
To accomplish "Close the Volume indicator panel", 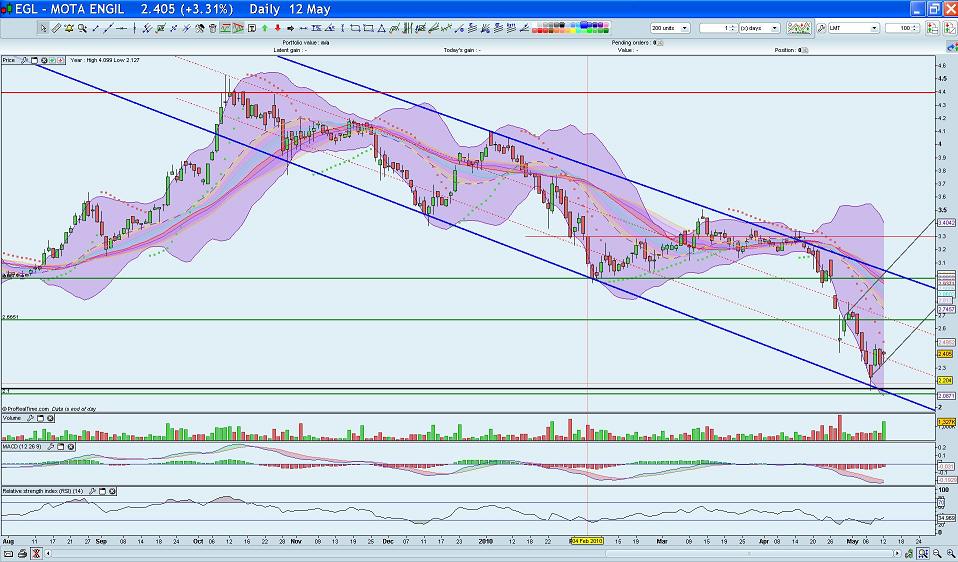I will click(x=50, y=418).
